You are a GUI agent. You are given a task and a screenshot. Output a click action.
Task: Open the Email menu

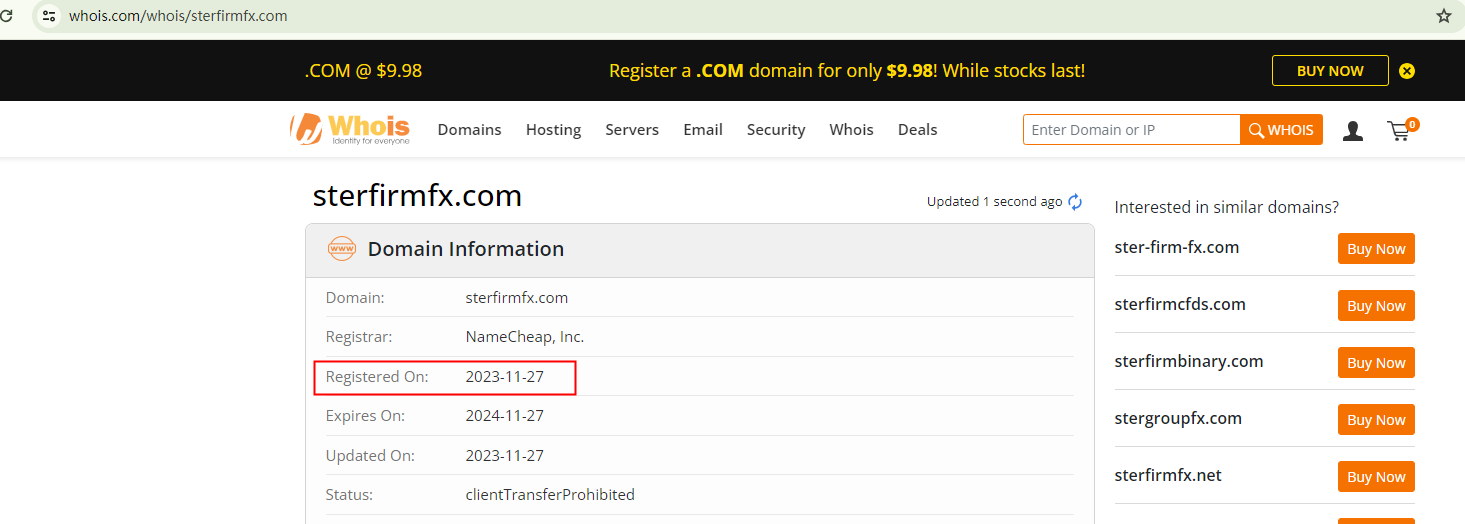(703, 130)
